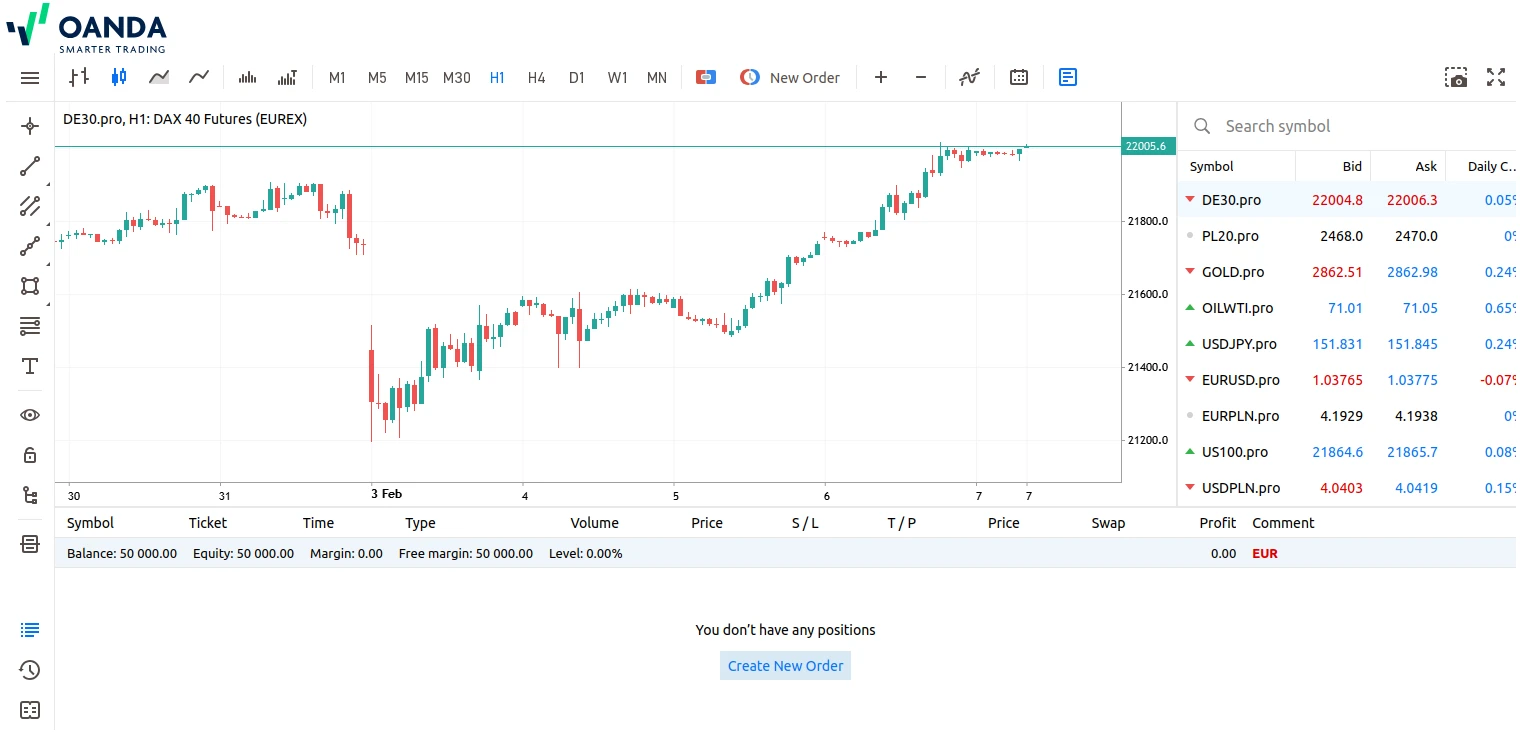Screen dimensions: 1520x756
Task: Sort market watch by Symbol header
Action: [1211, 167]
